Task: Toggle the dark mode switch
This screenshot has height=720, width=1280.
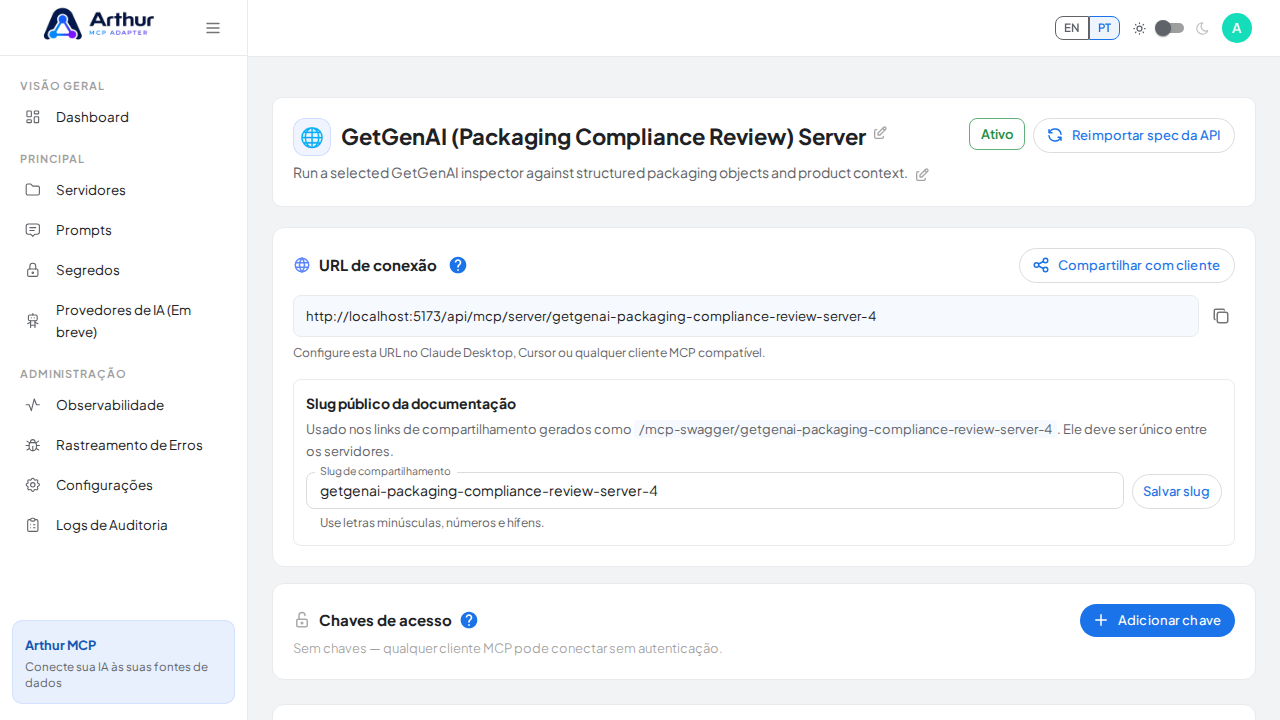Action: (1170, 28)
